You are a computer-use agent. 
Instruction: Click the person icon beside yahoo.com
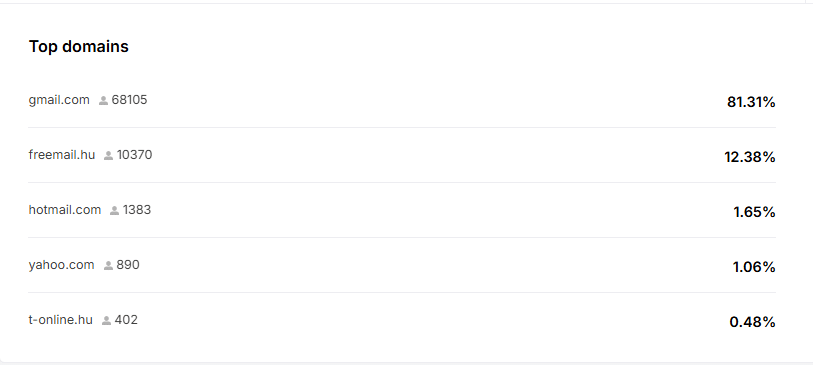[108, 265]
